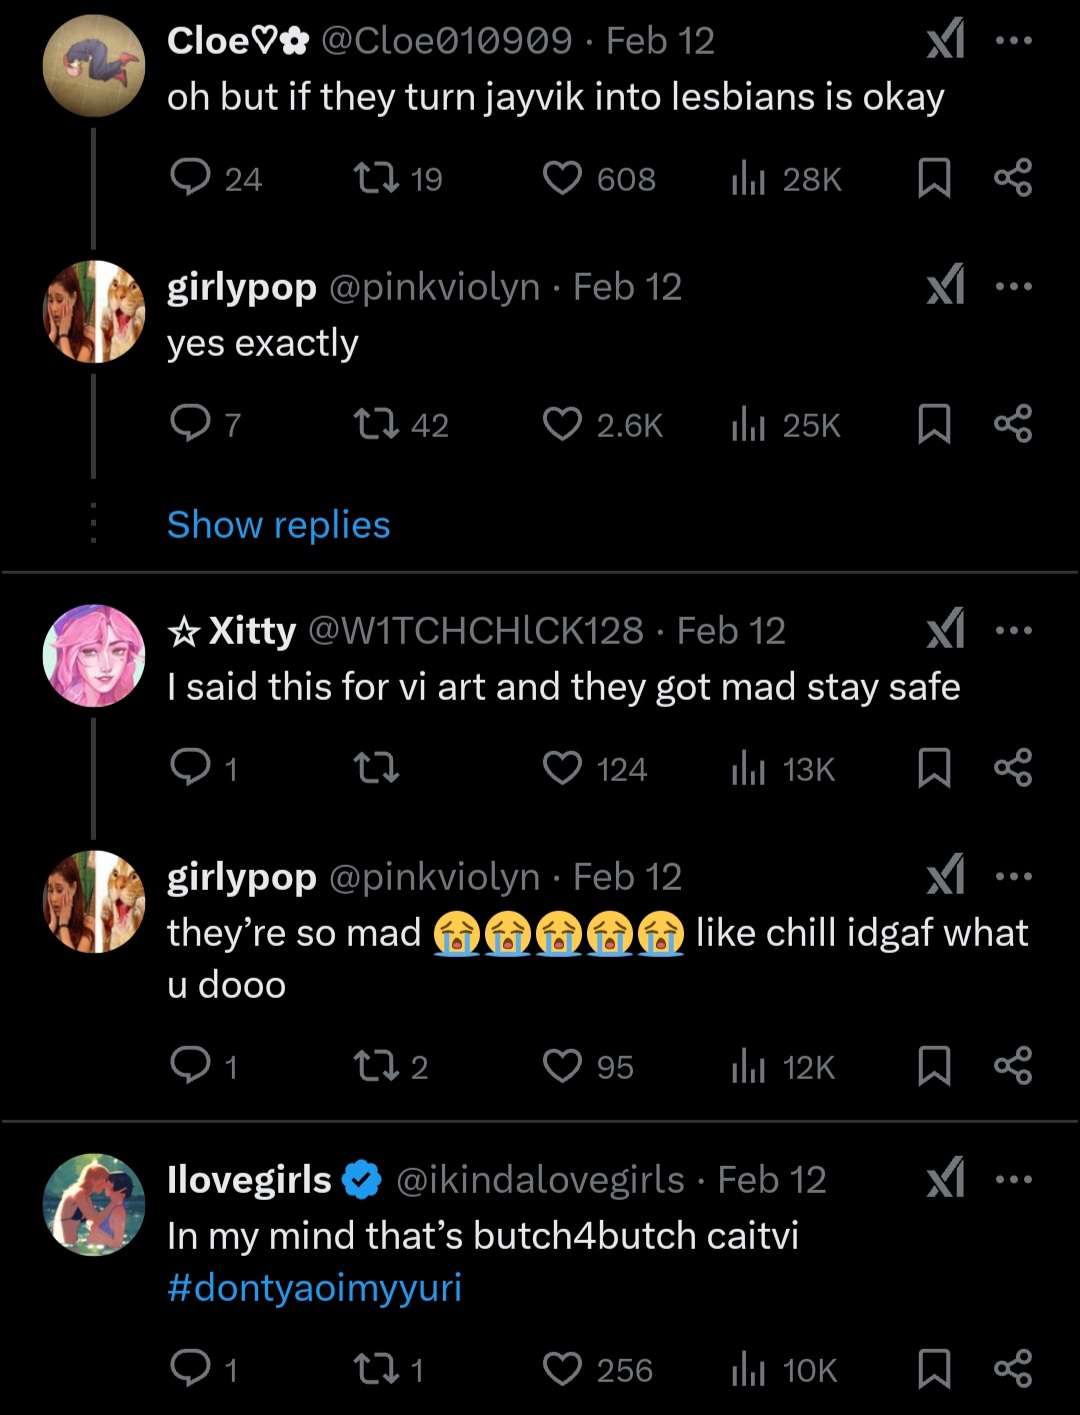Open Xitty's pink-haired avatar
The image size is (1080, 1415).
point(94,655)
